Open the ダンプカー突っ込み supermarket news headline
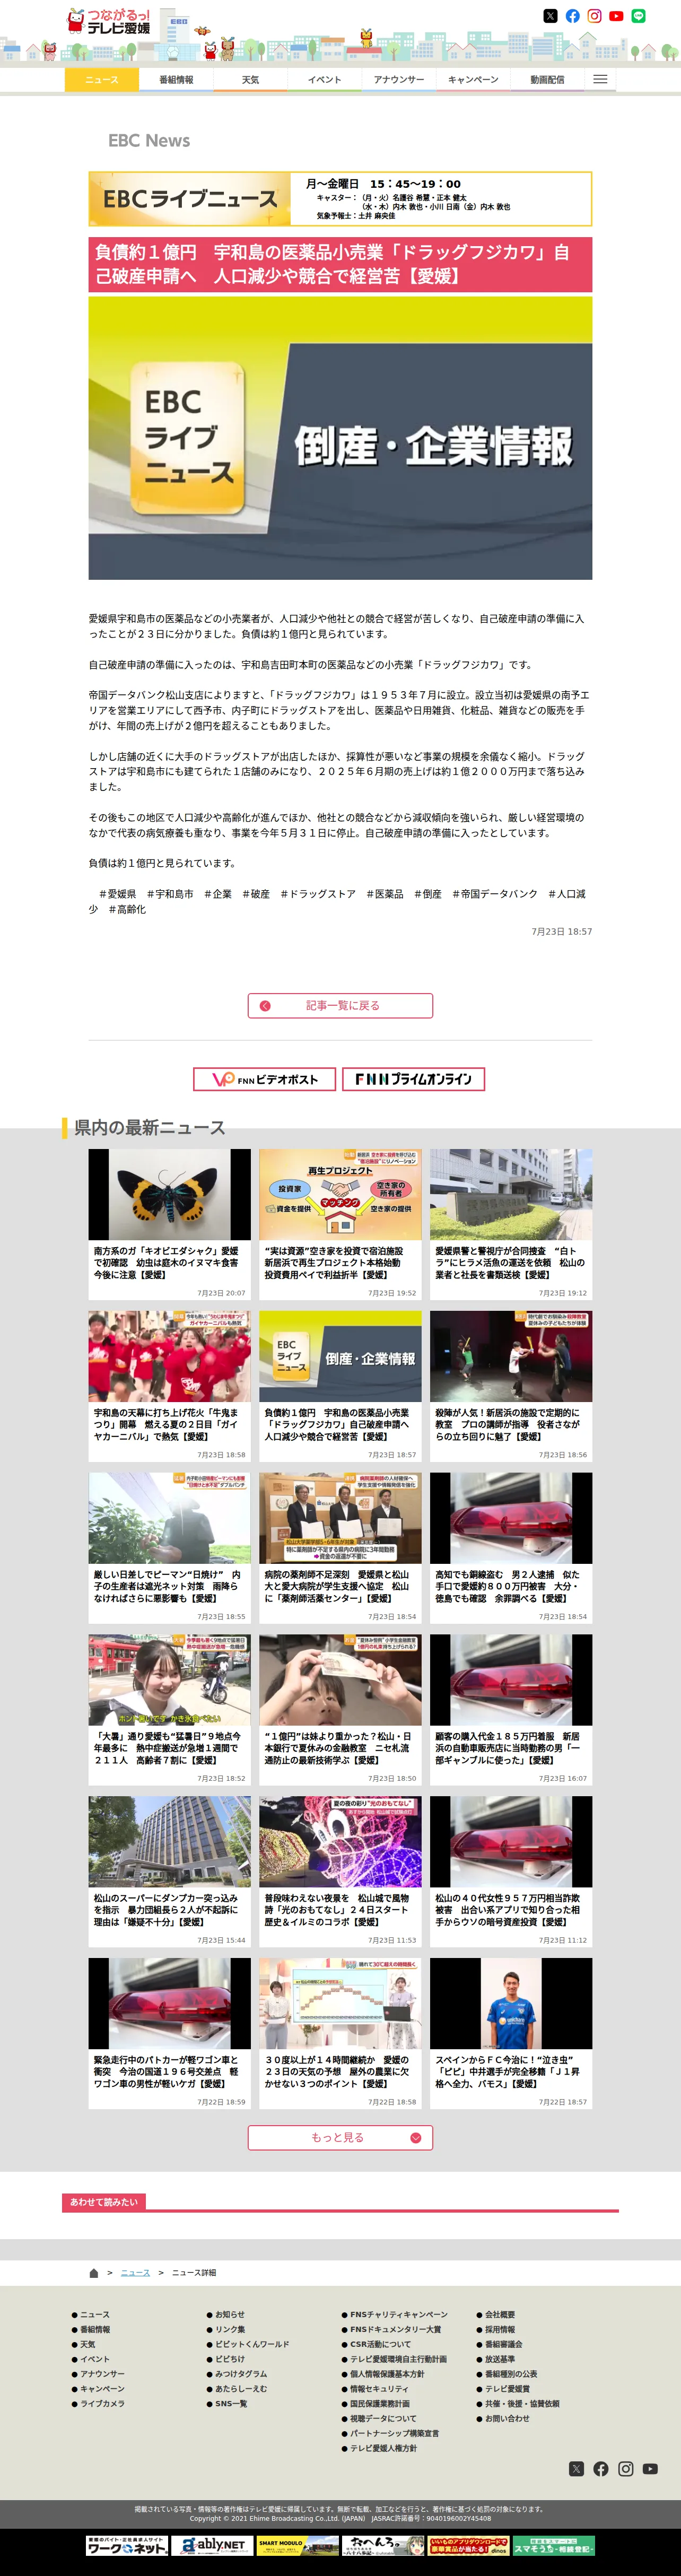 click(x=166, y=1910)
